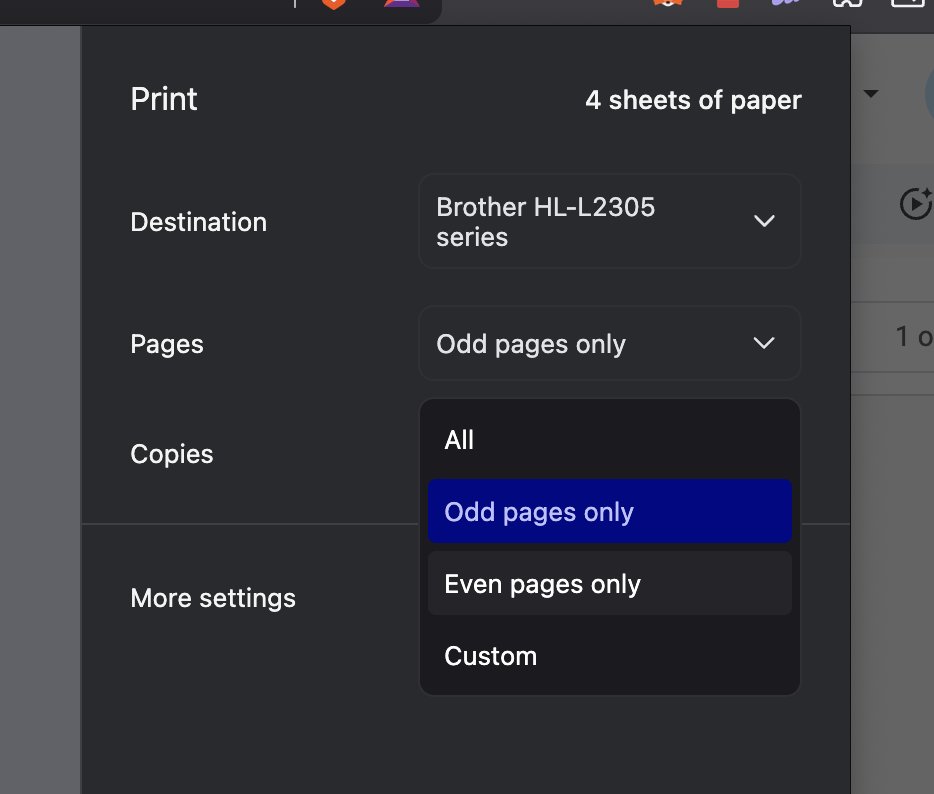Open the Pages dropdown chevron
The width and height of the screenshot is (934, 794).
pos(763,343)
